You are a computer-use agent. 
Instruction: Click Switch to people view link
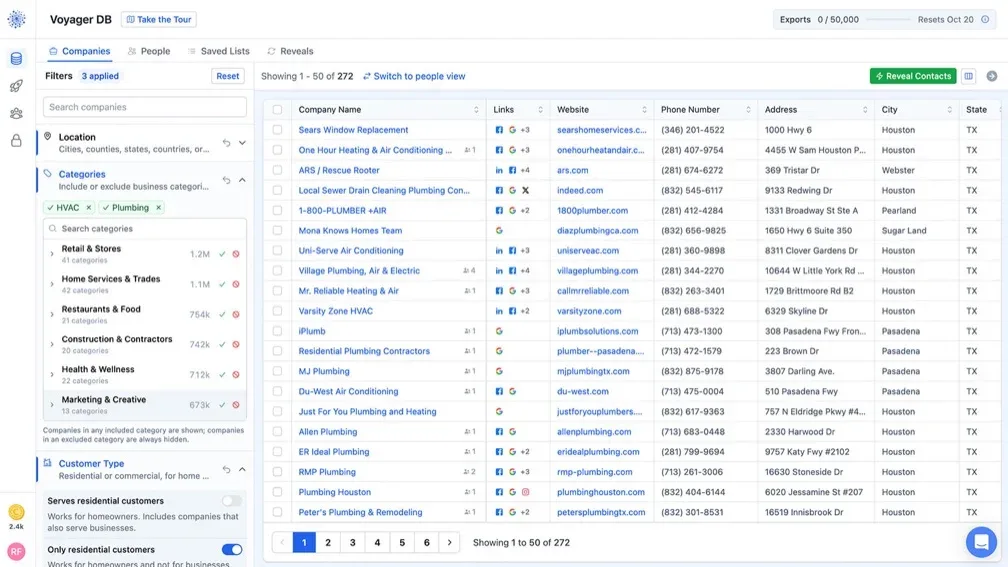[414, 76]
